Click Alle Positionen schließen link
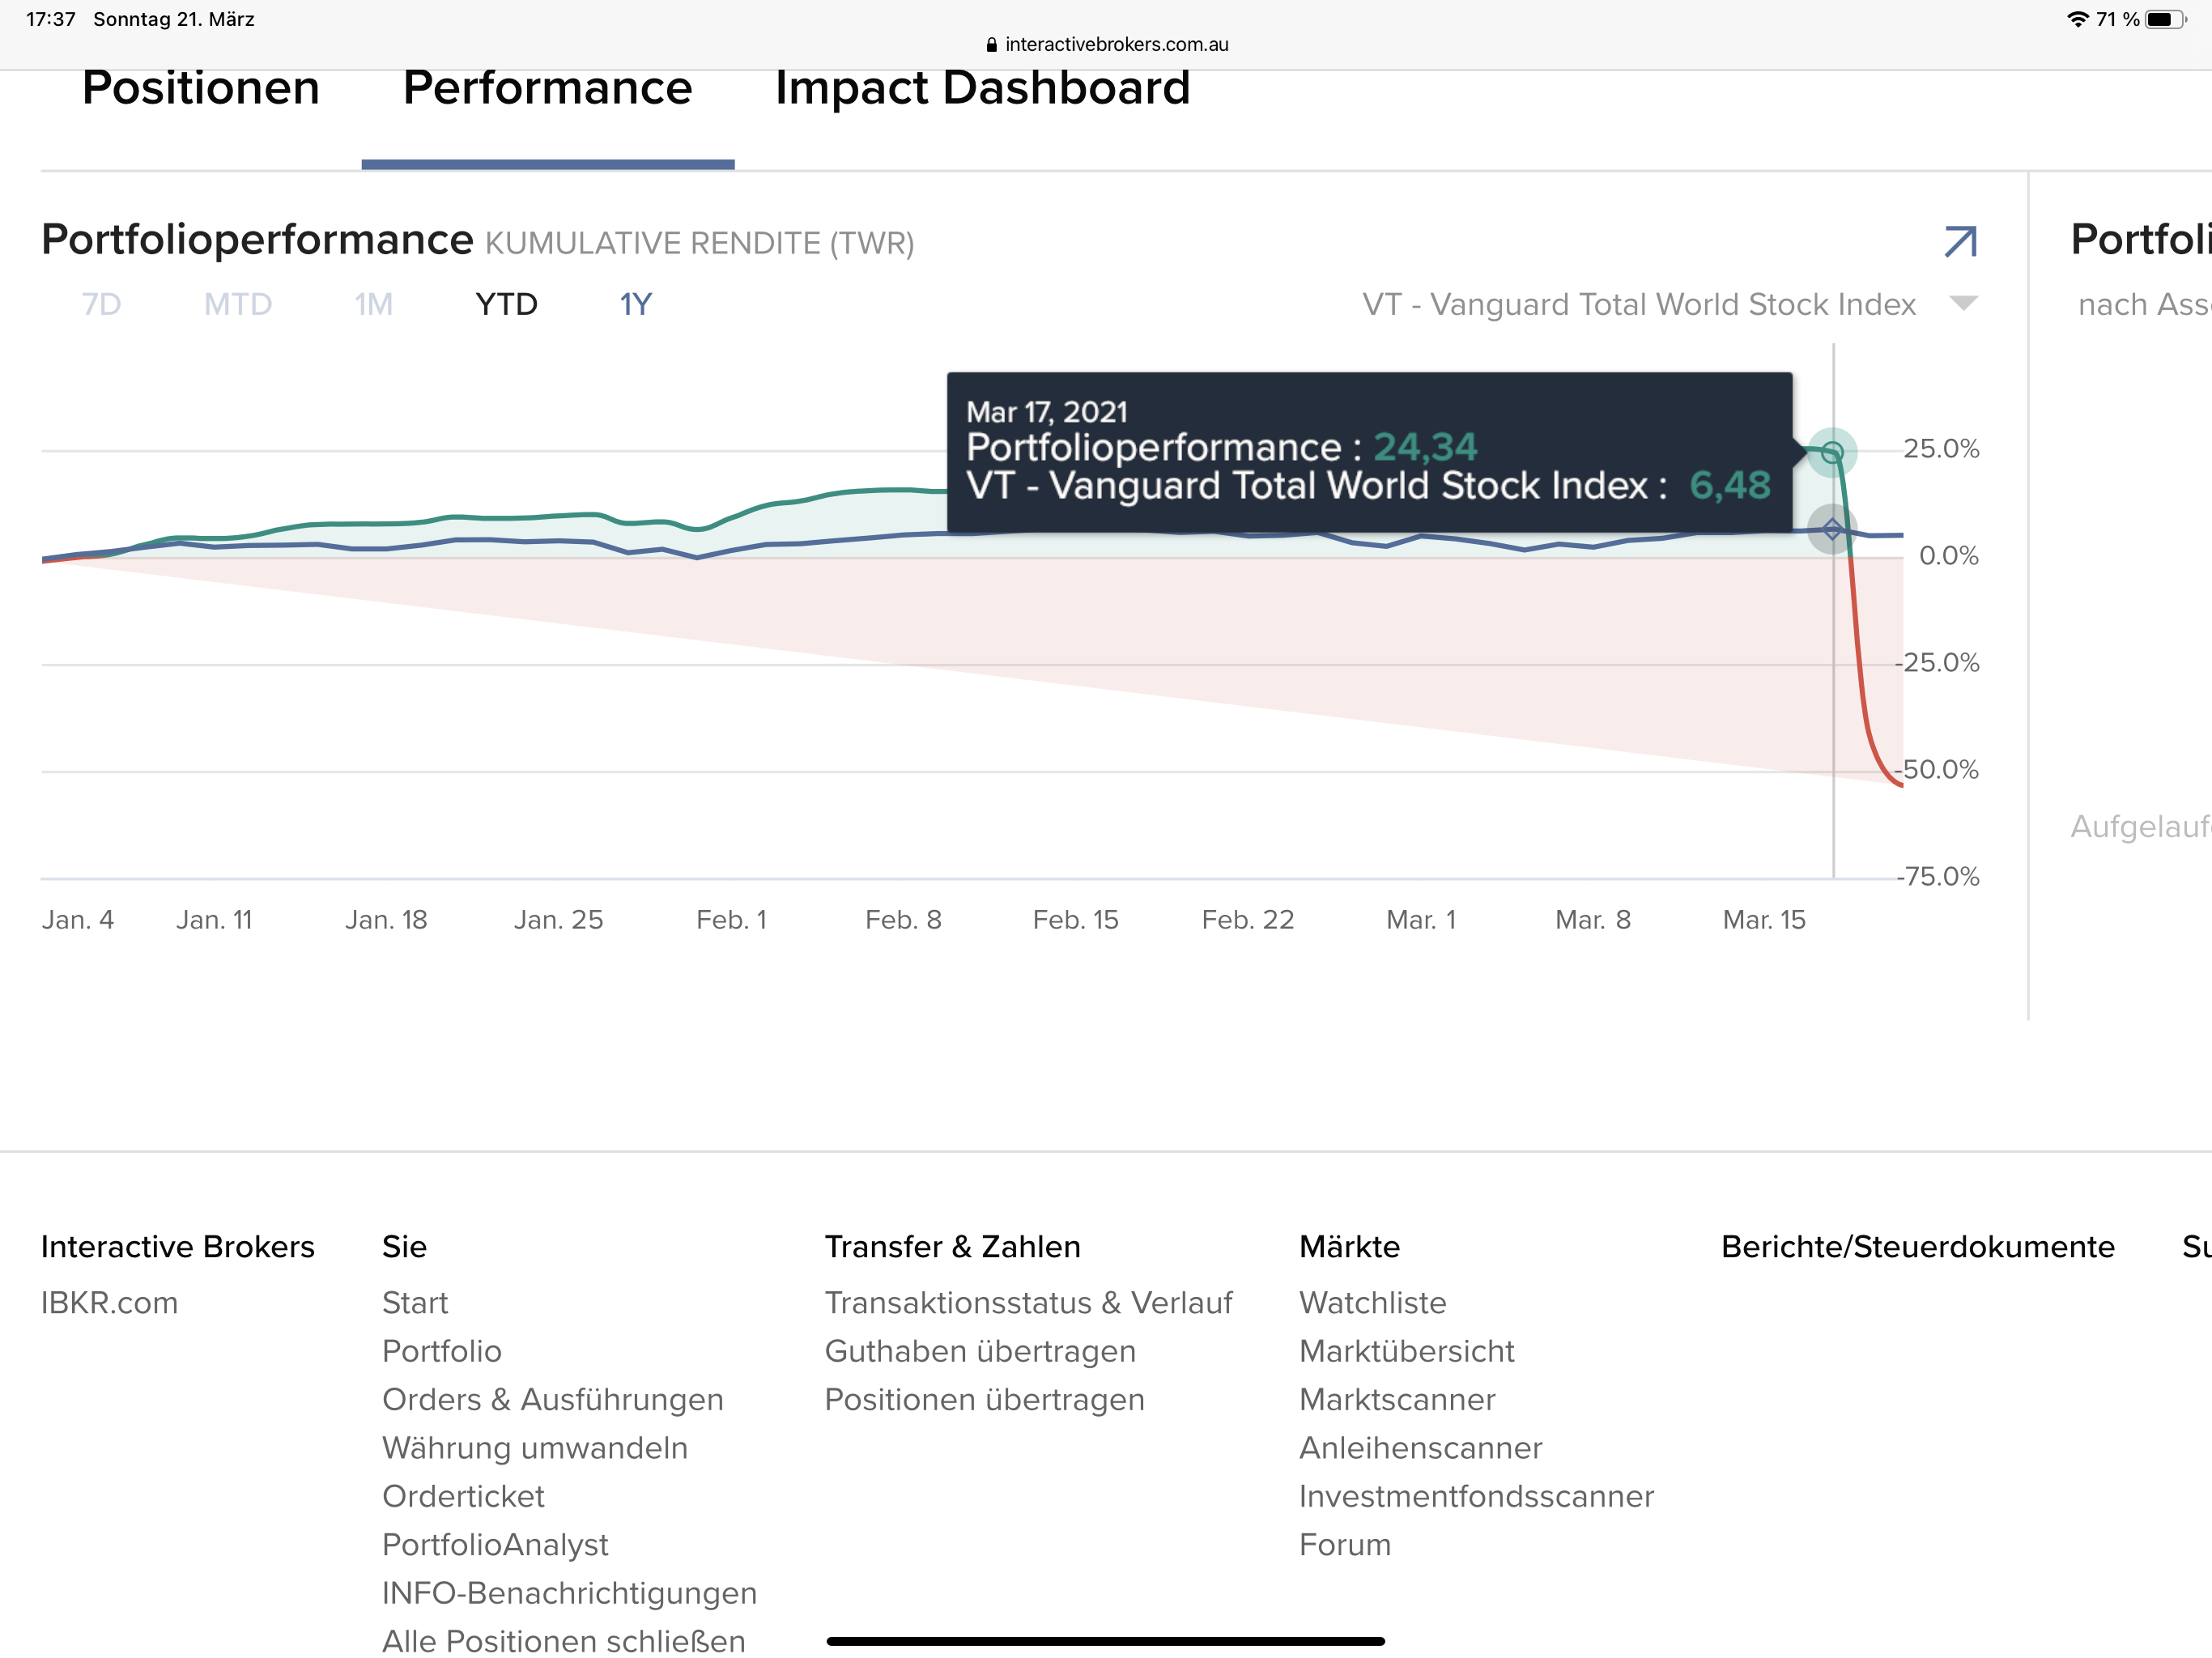Screen dimensions: 2212x1658 click(563, 1640)
